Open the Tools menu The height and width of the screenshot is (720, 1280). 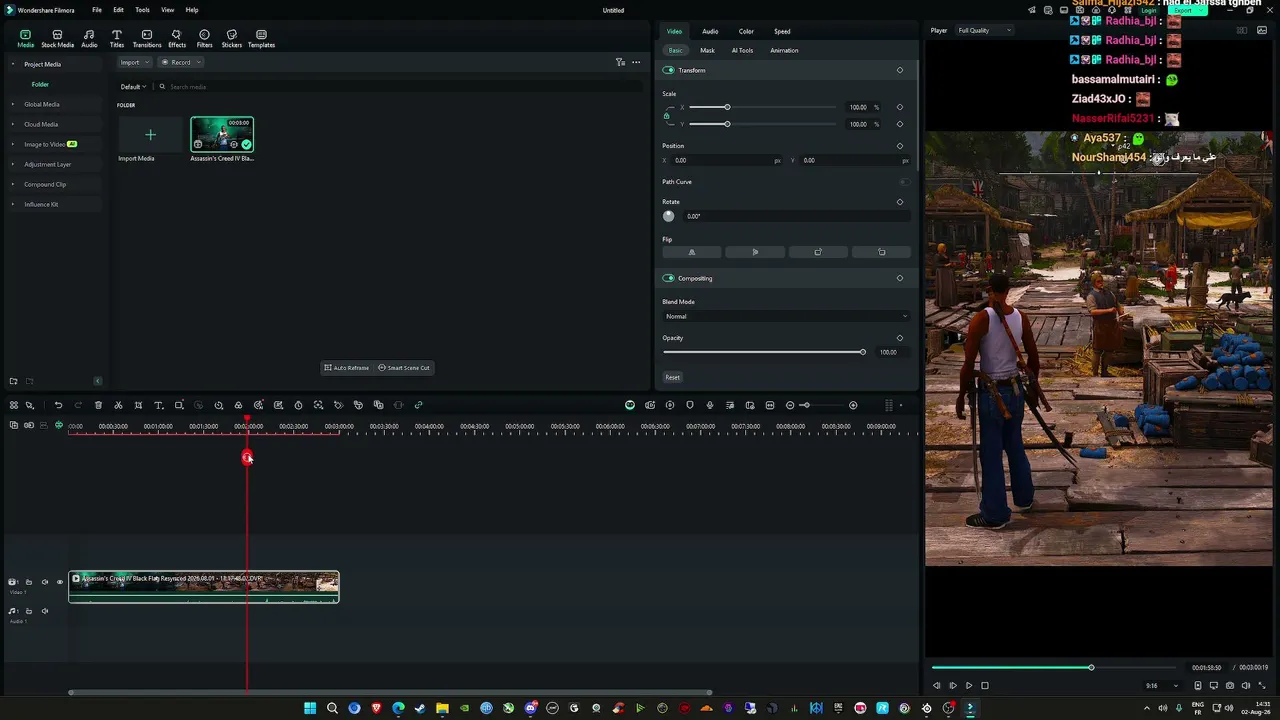click(x=142, y=10)
